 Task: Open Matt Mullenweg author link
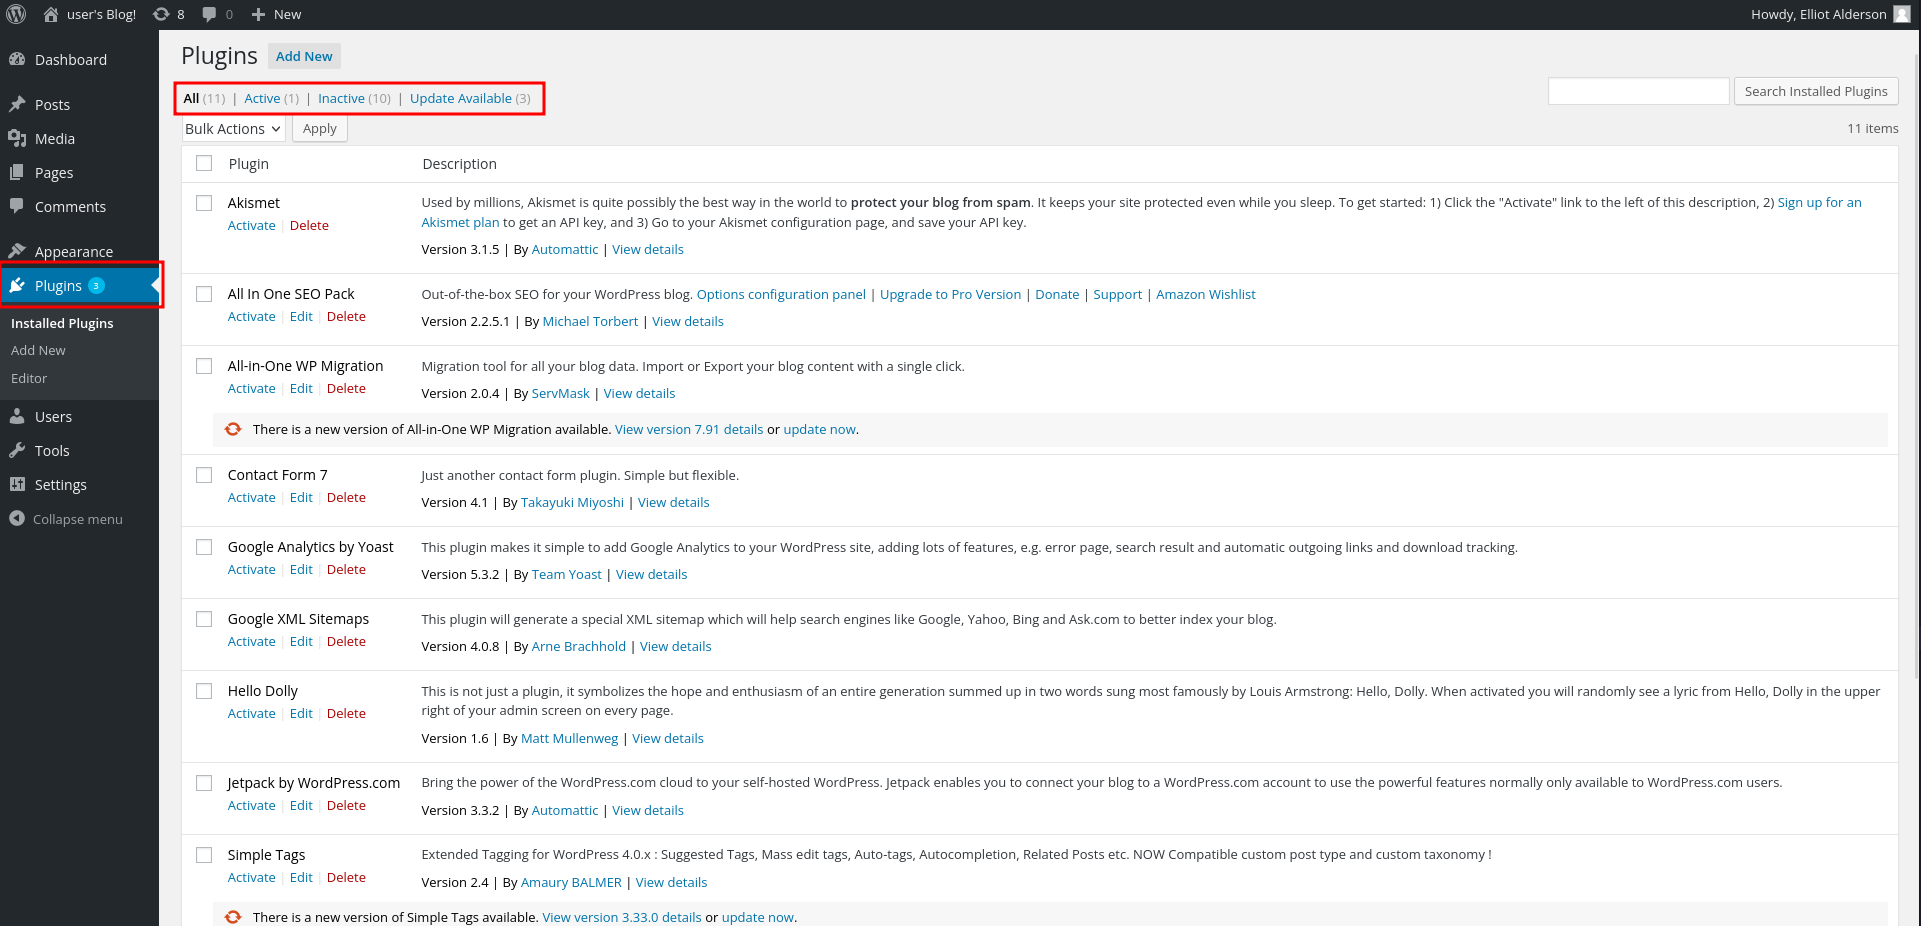pos(570,738)
